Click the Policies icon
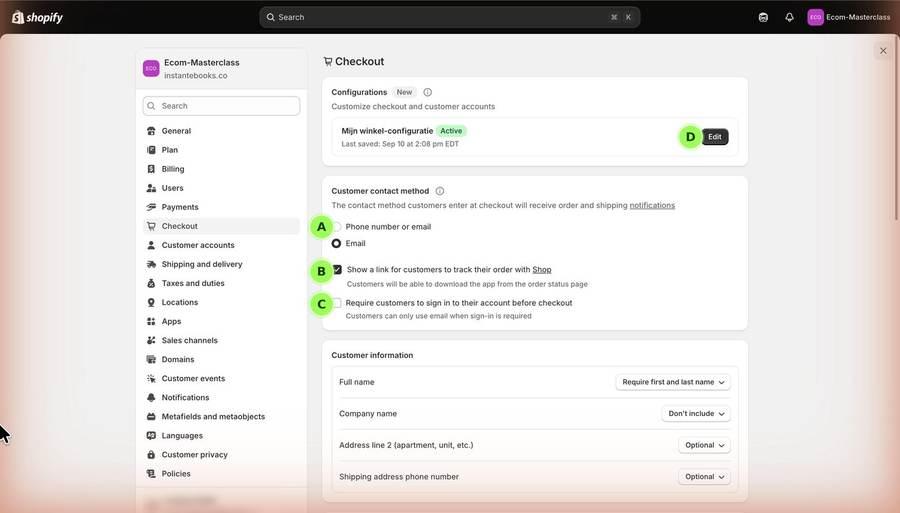900x513 pixels. [x=151, y=473]
